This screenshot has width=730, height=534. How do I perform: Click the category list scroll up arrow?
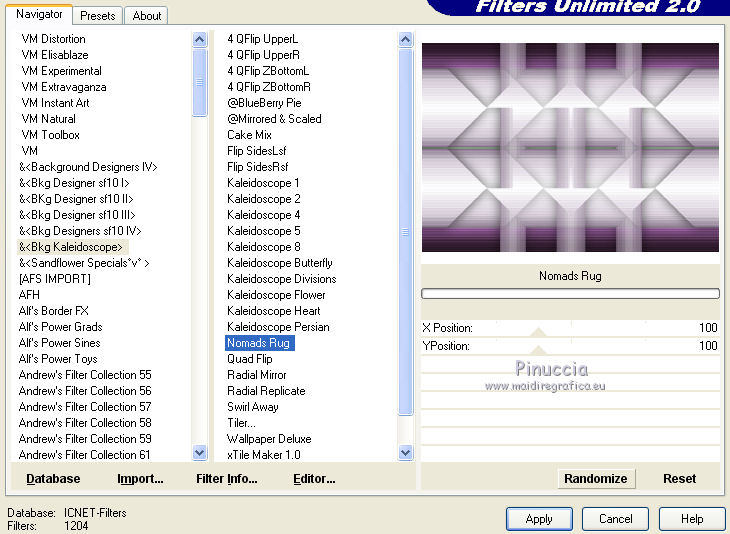tap(200, 40)
